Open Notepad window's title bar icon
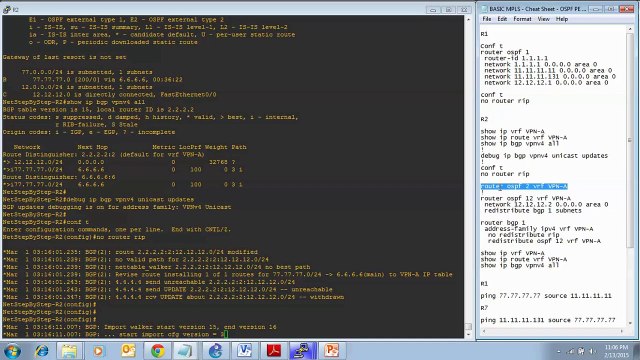Image resolution: width=640 pixels, height=360 pixels. [484, 9]
